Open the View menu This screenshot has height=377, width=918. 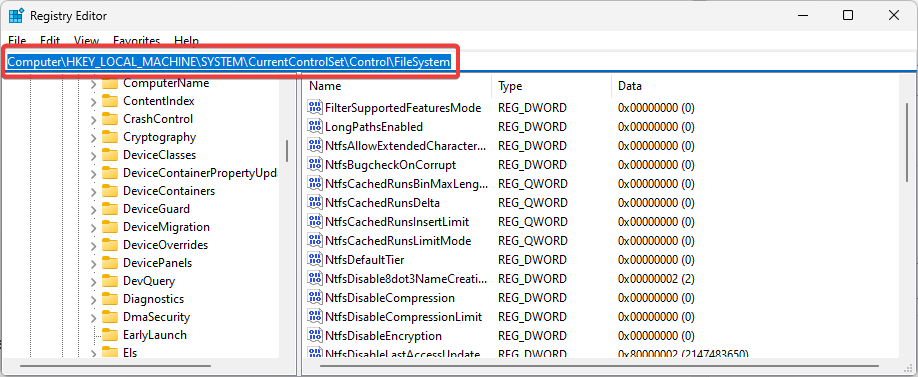[87, 41]
